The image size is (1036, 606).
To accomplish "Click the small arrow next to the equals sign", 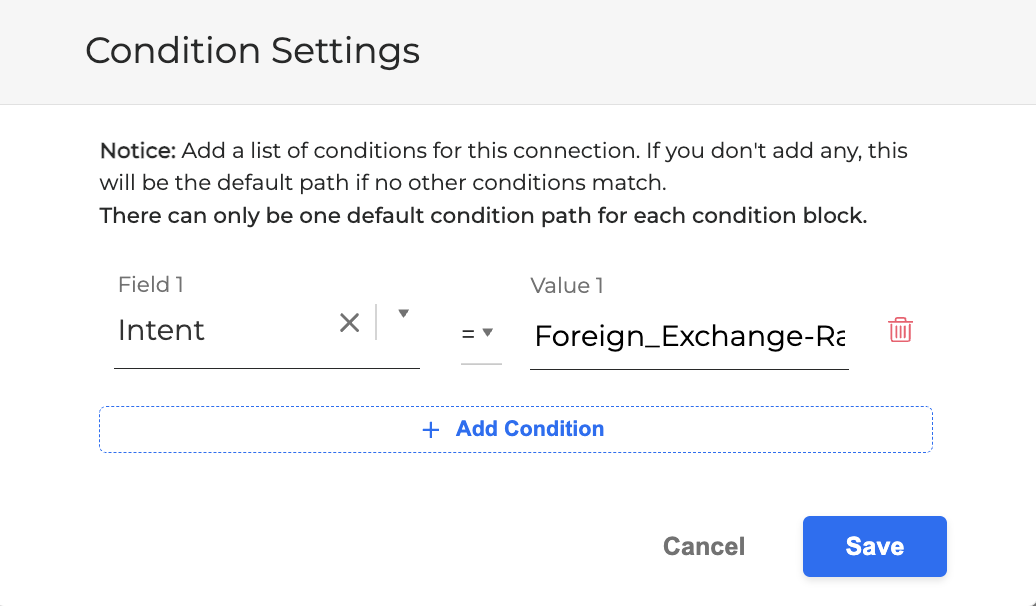I will pos(489,333).
